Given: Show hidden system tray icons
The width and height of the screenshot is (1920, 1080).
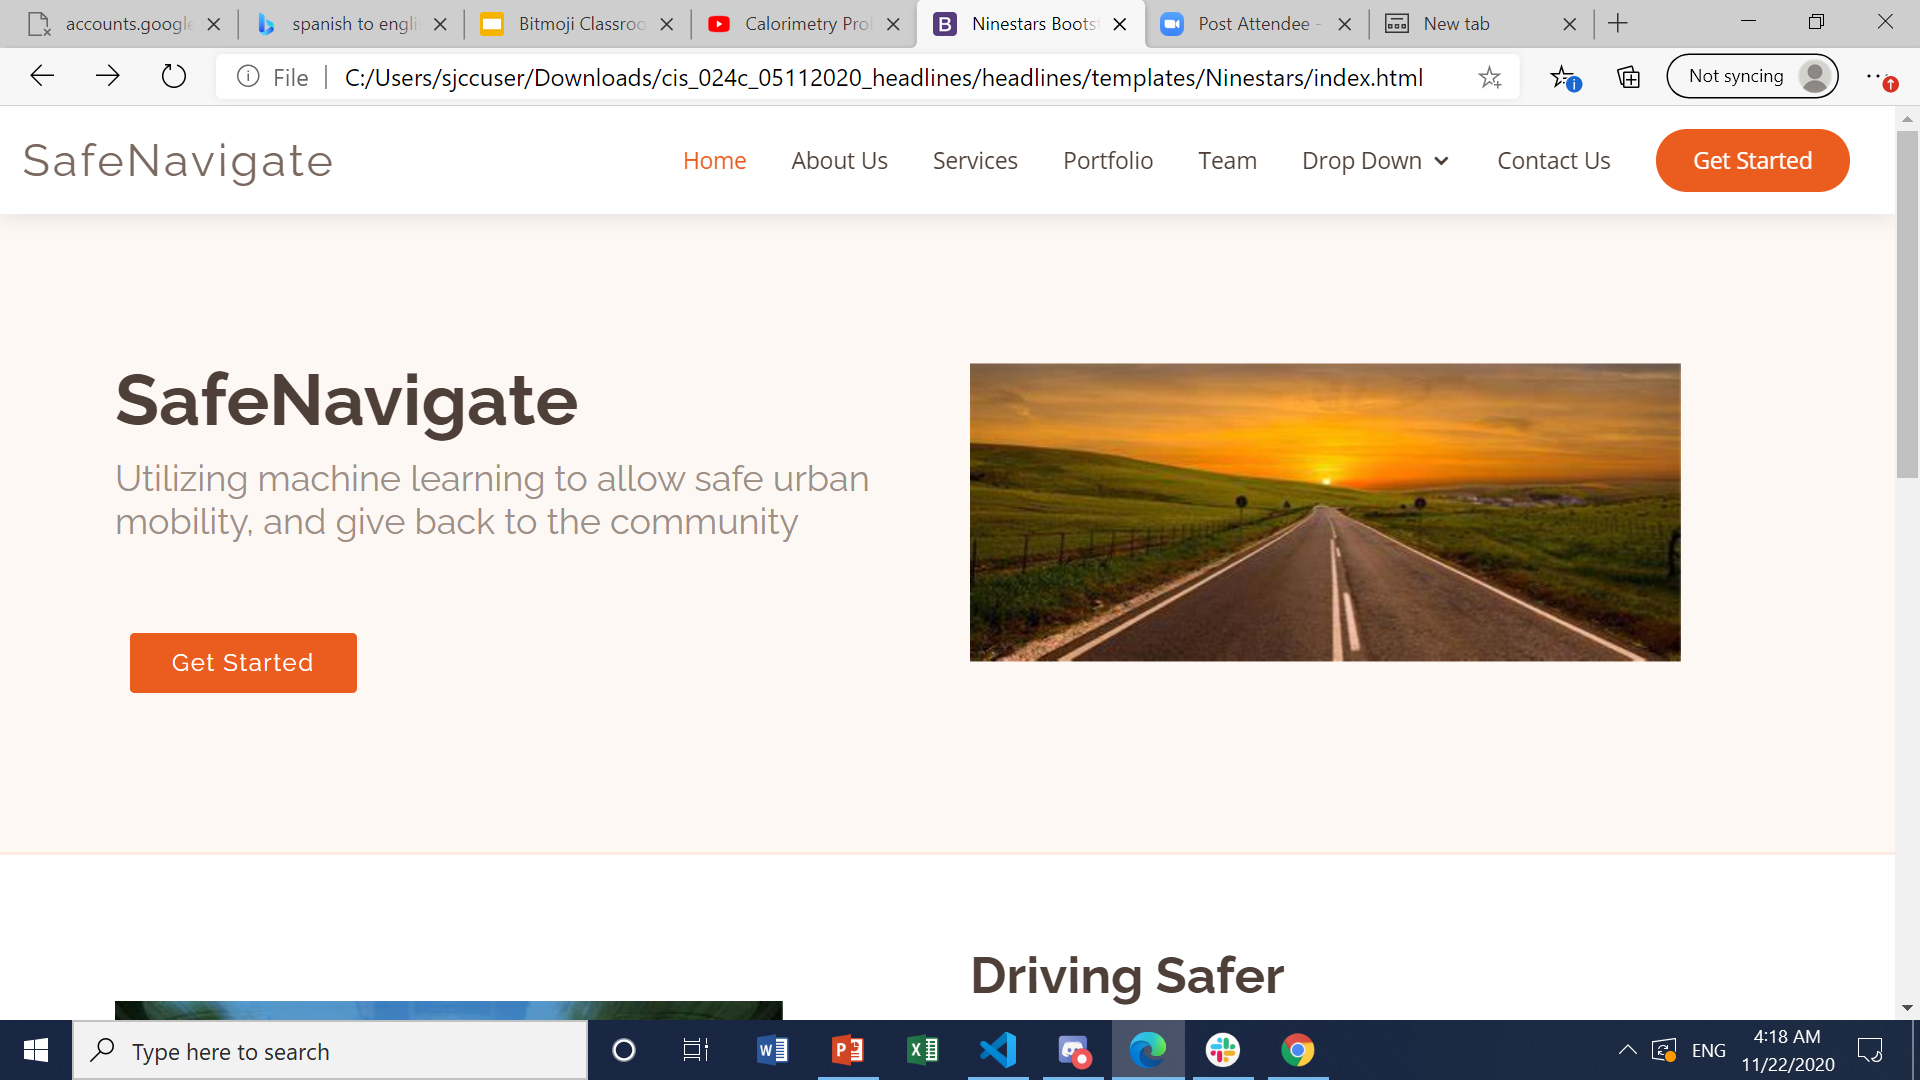Looking at the screenshot, I should (1627, 1050).
